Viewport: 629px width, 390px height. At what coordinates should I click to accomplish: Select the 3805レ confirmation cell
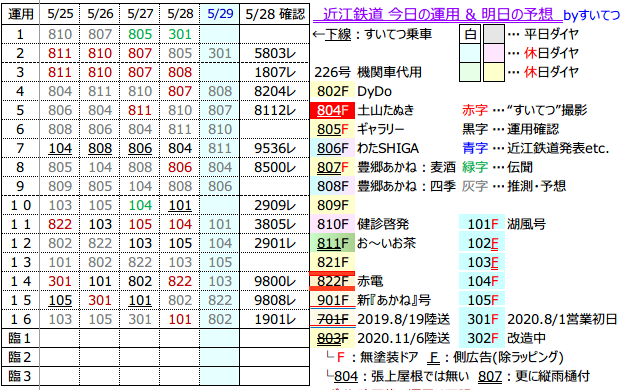(x=275, y=224)
